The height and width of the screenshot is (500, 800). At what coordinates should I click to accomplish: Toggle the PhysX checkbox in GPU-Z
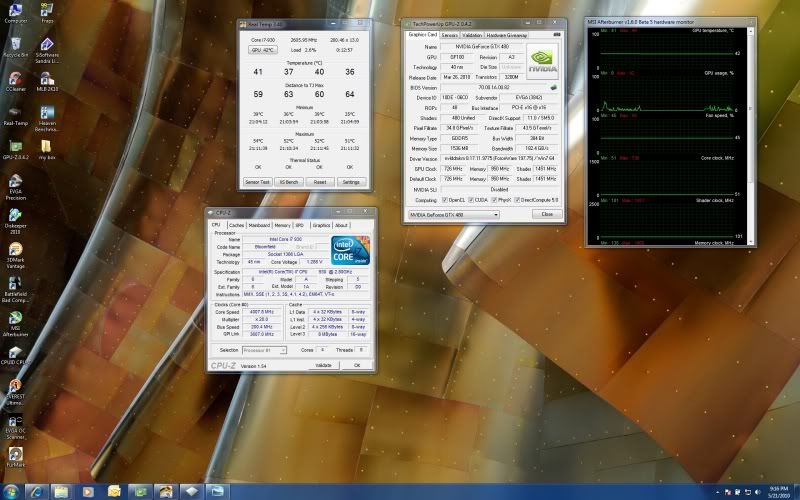494,200
